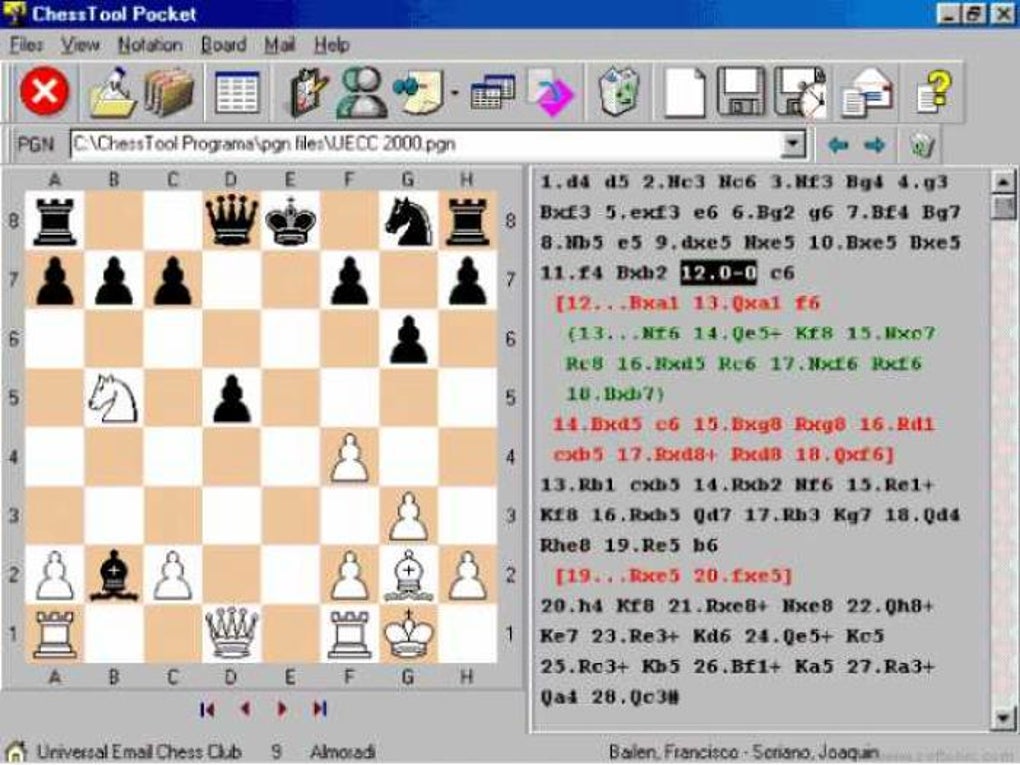Click move 13.Rb1 in the notation
This screenshot has height=765, width=1020.
578,485
